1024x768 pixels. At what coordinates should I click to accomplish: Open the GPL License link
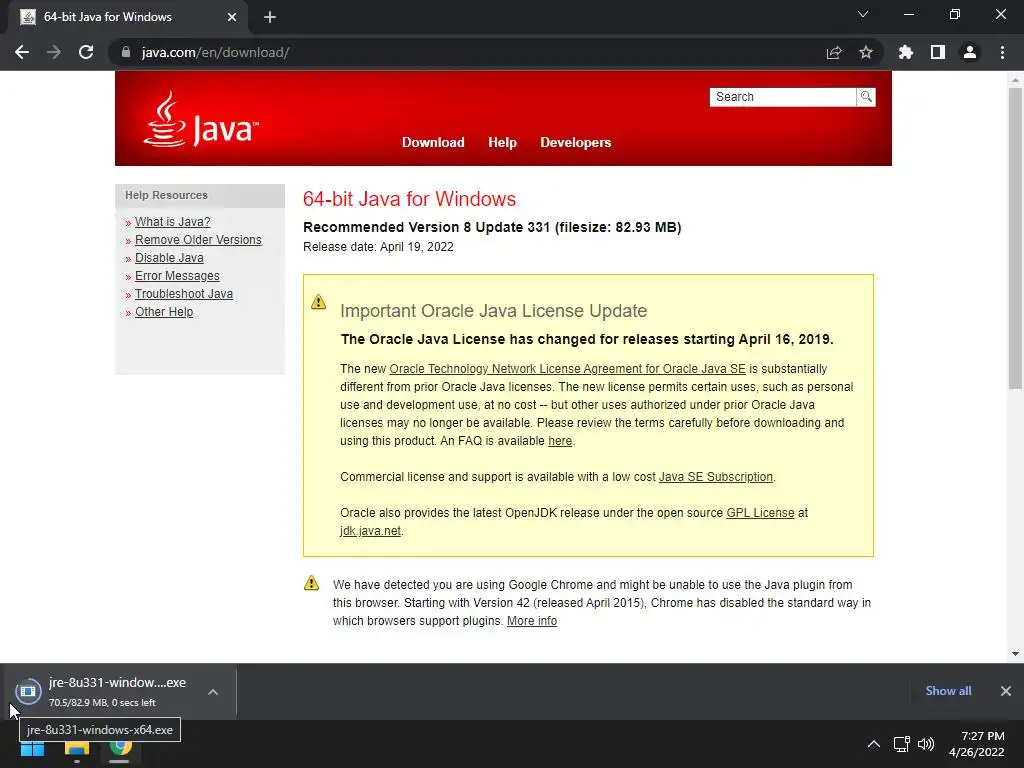(x=760, y=513)
